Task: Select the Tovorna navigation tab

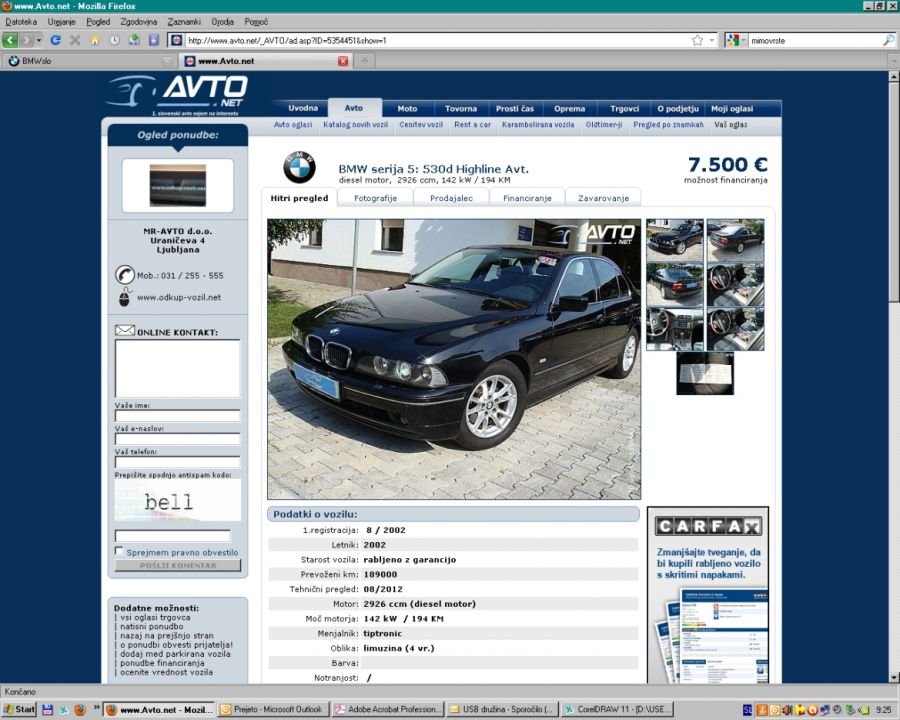Action: pos(461,109)
